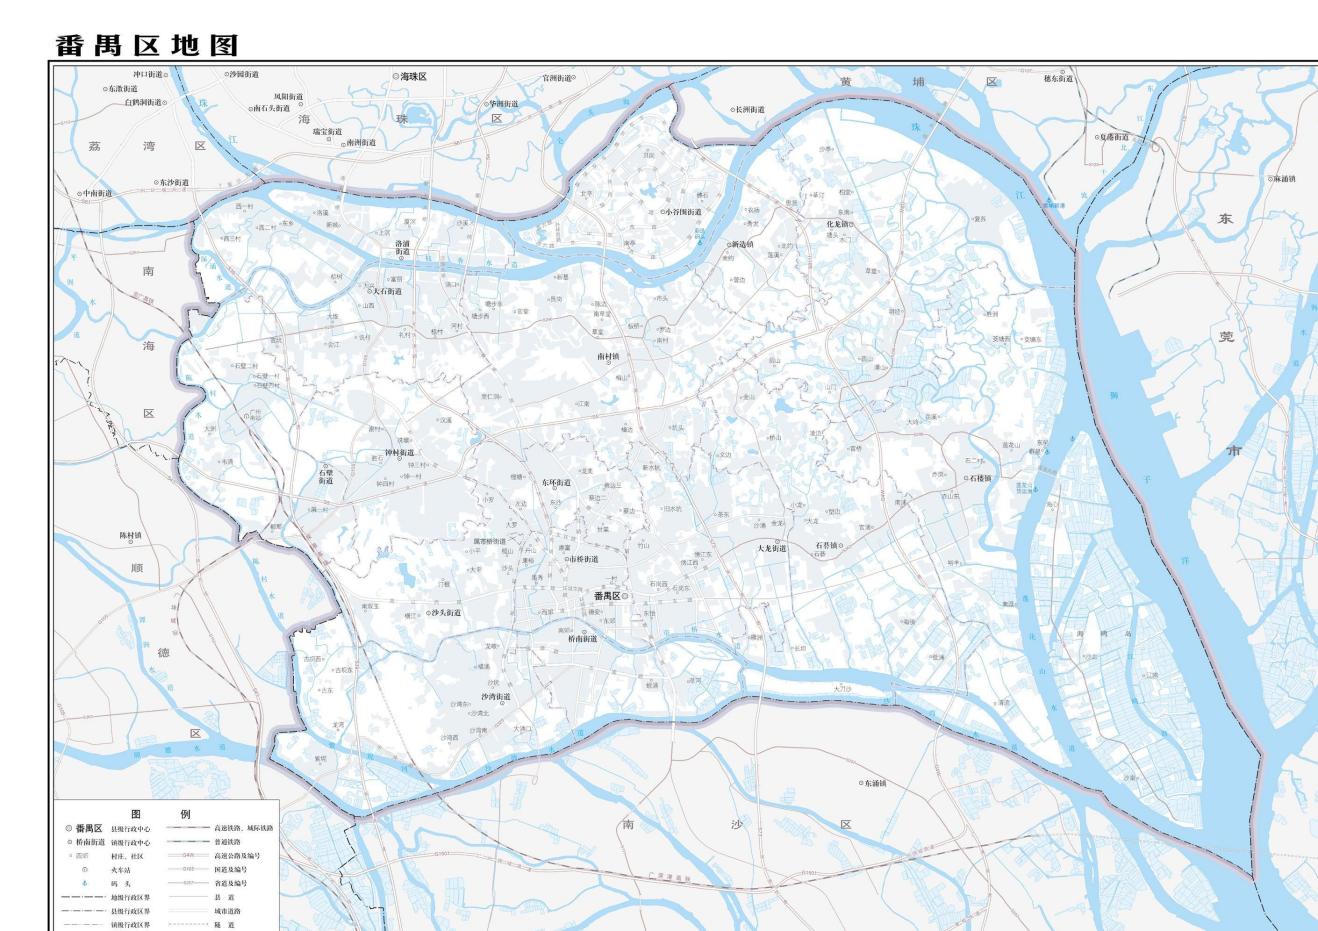Viewport: 1318px width, 931px height.
Task: Click the 穗东街道 label
Action: [1058, 78]
